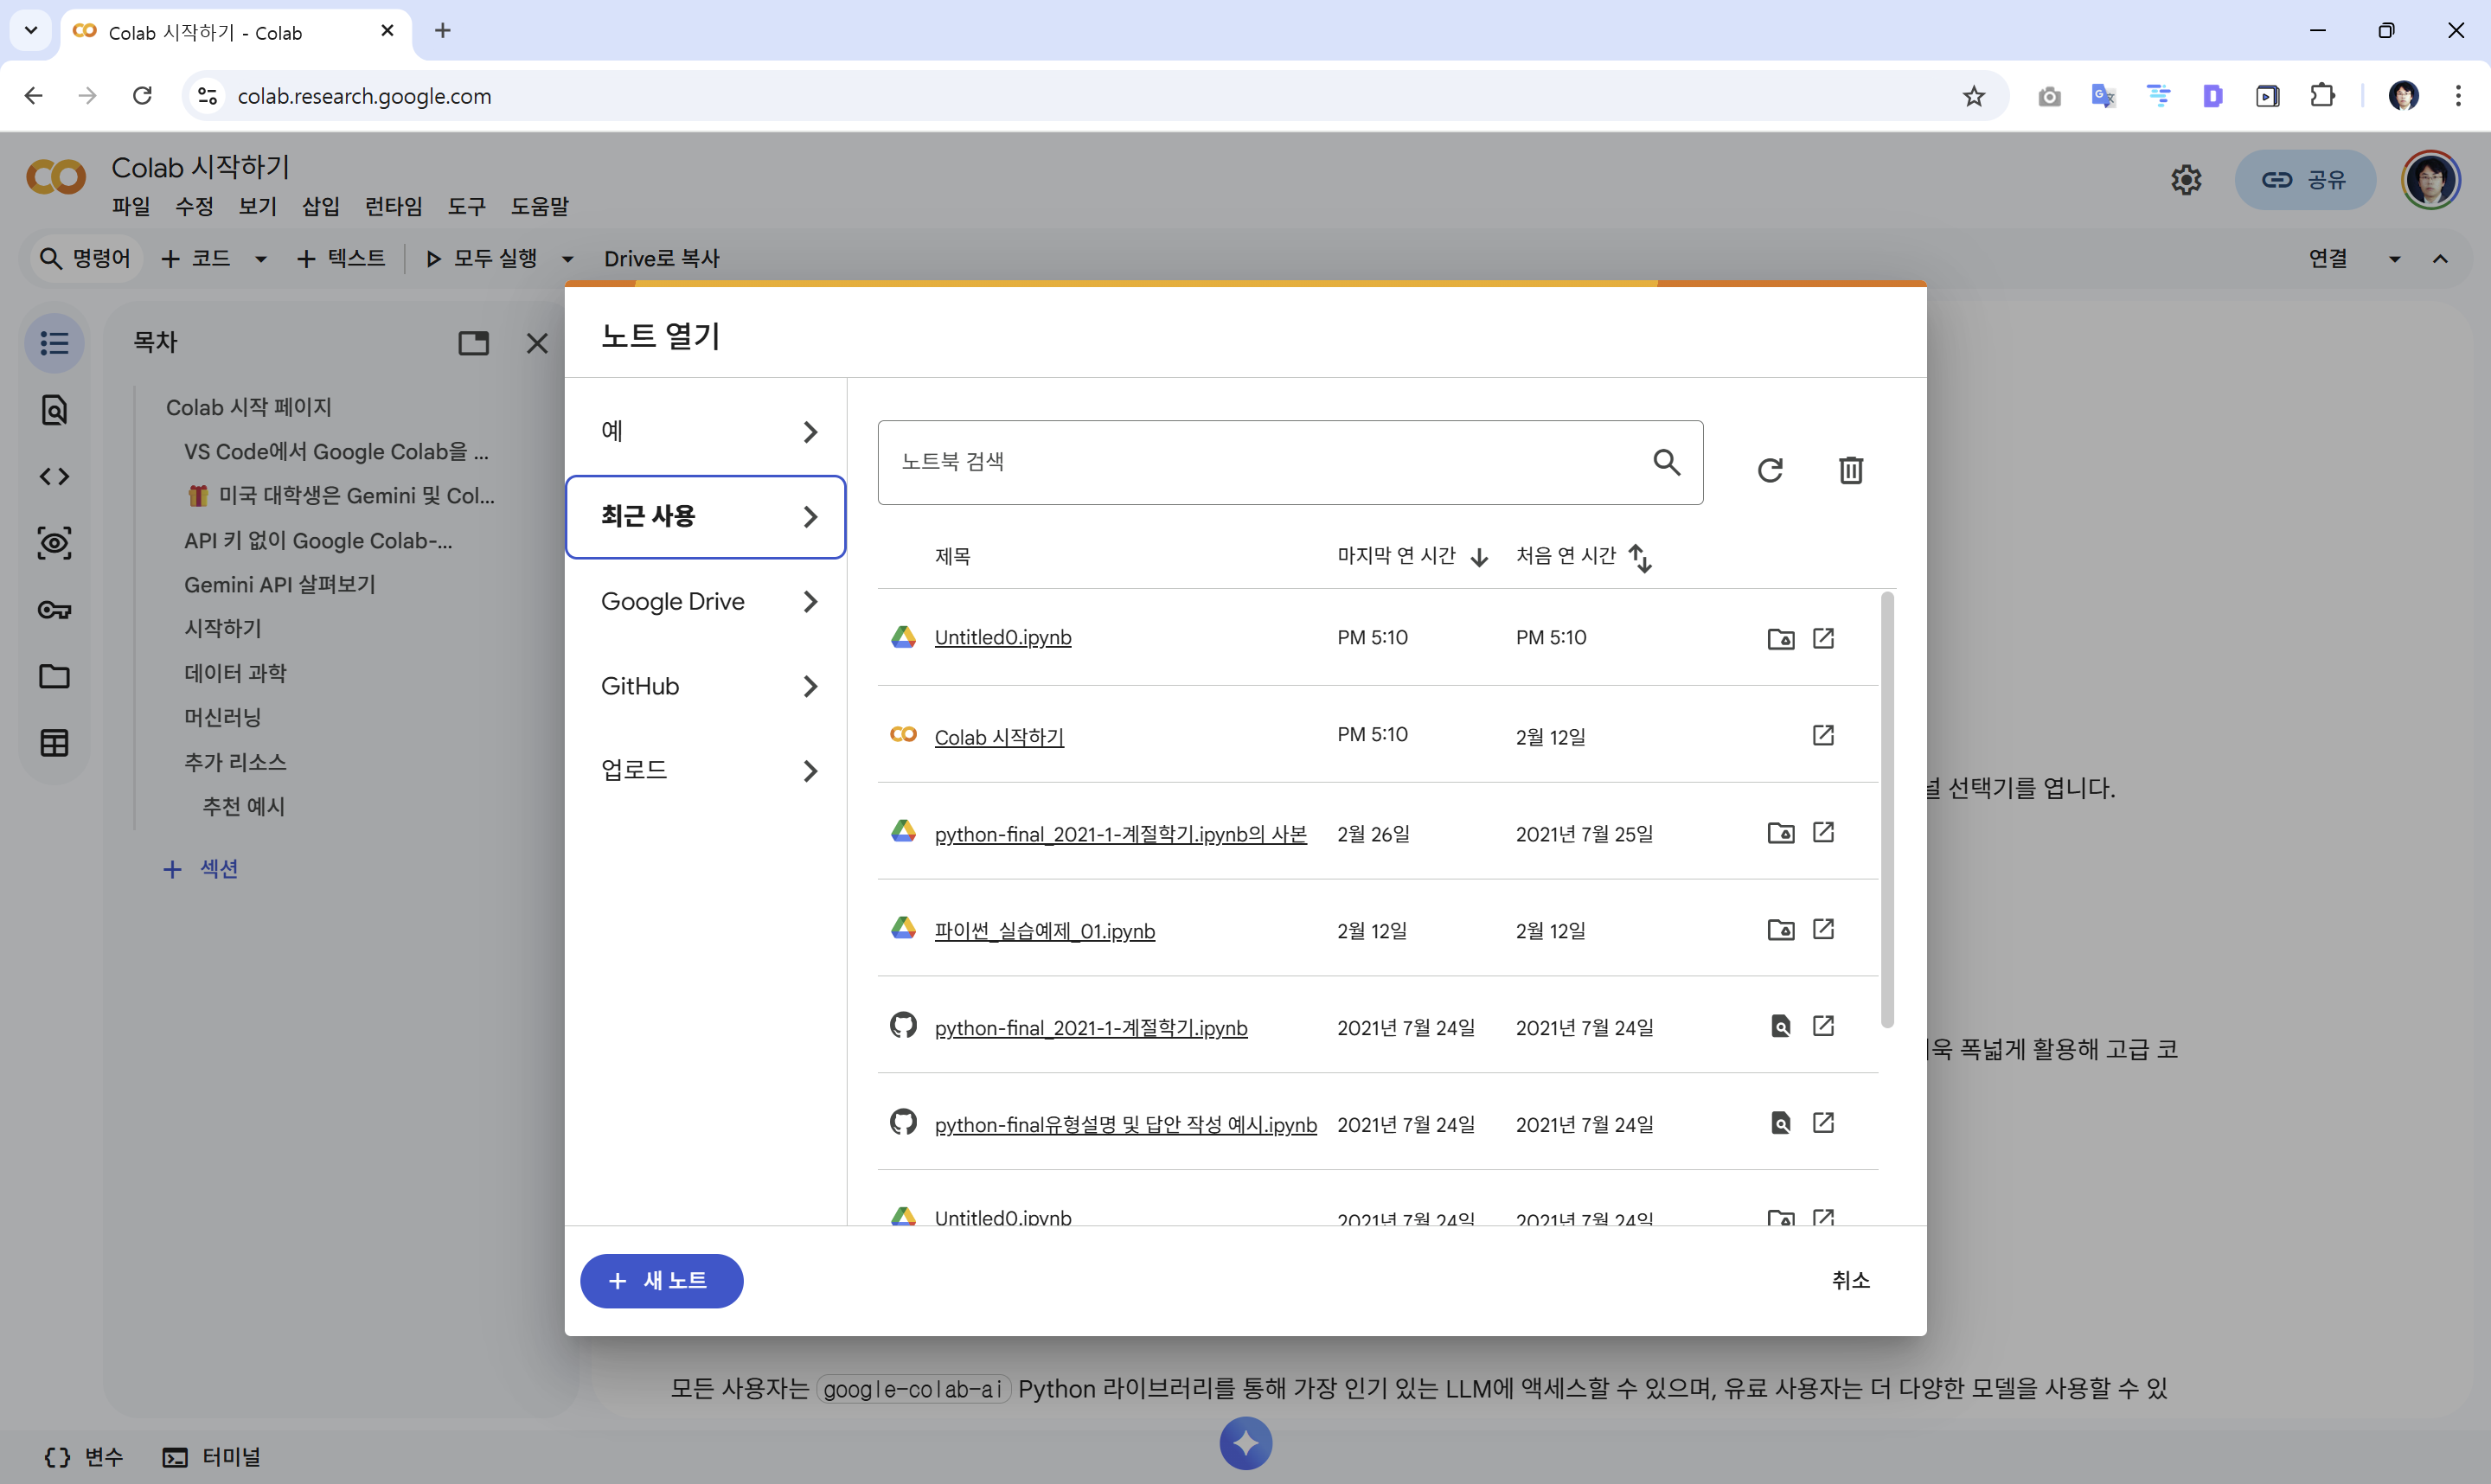
Task: Bookmark this page with the star icon
Action: [1973, 96]
